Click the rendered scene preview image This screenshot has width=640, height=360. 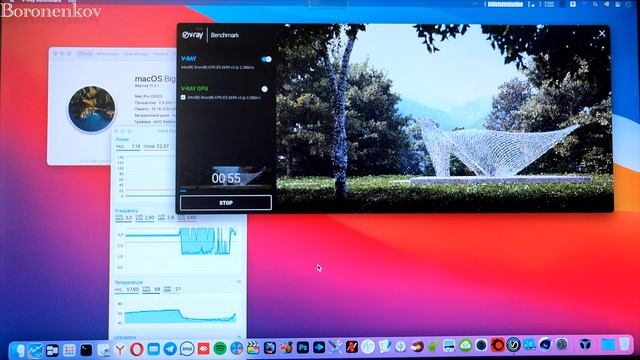[x=445, y=118]
